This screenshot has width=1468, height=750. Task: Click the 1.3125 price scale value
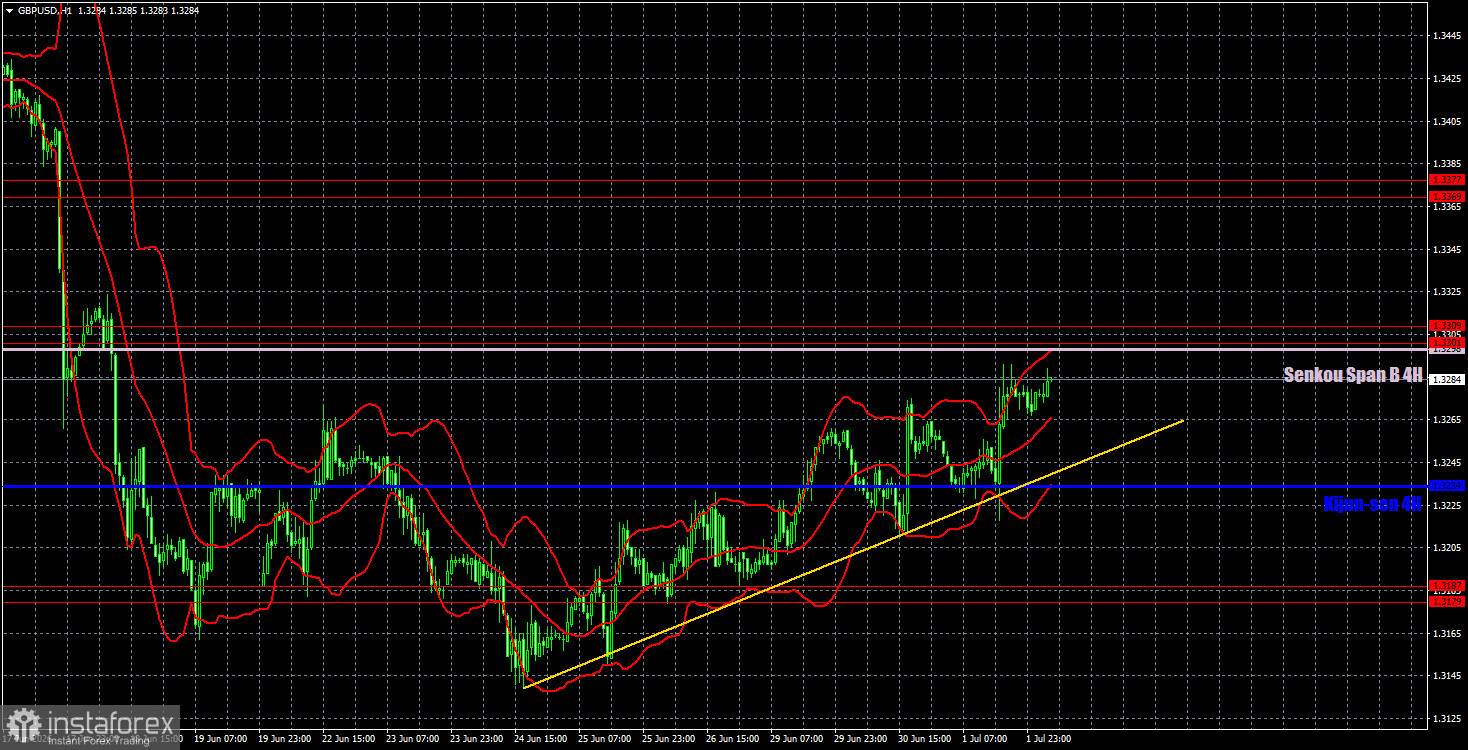coord(1446,720)
